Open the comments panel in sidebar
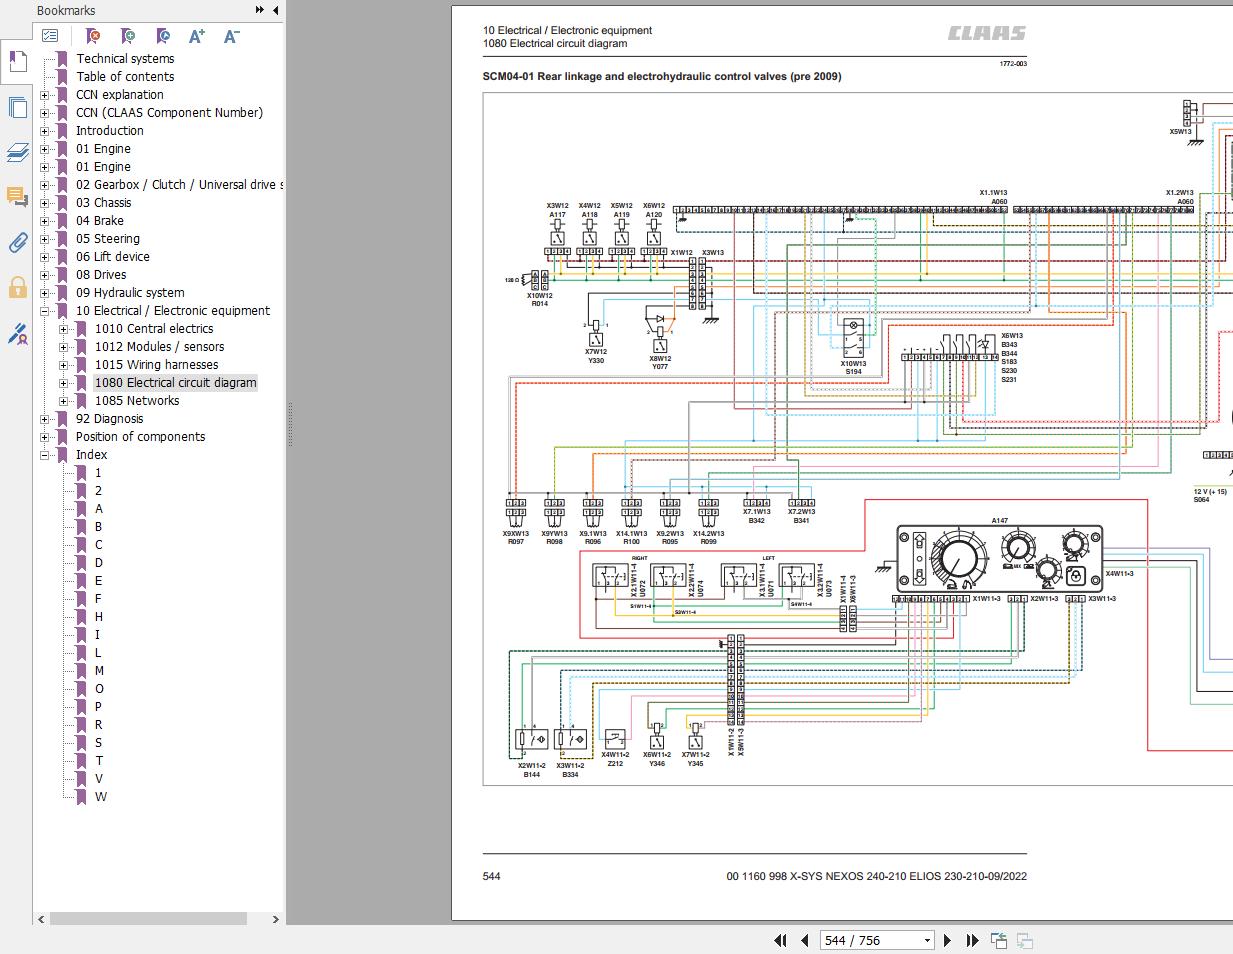 tap(17, 196)
